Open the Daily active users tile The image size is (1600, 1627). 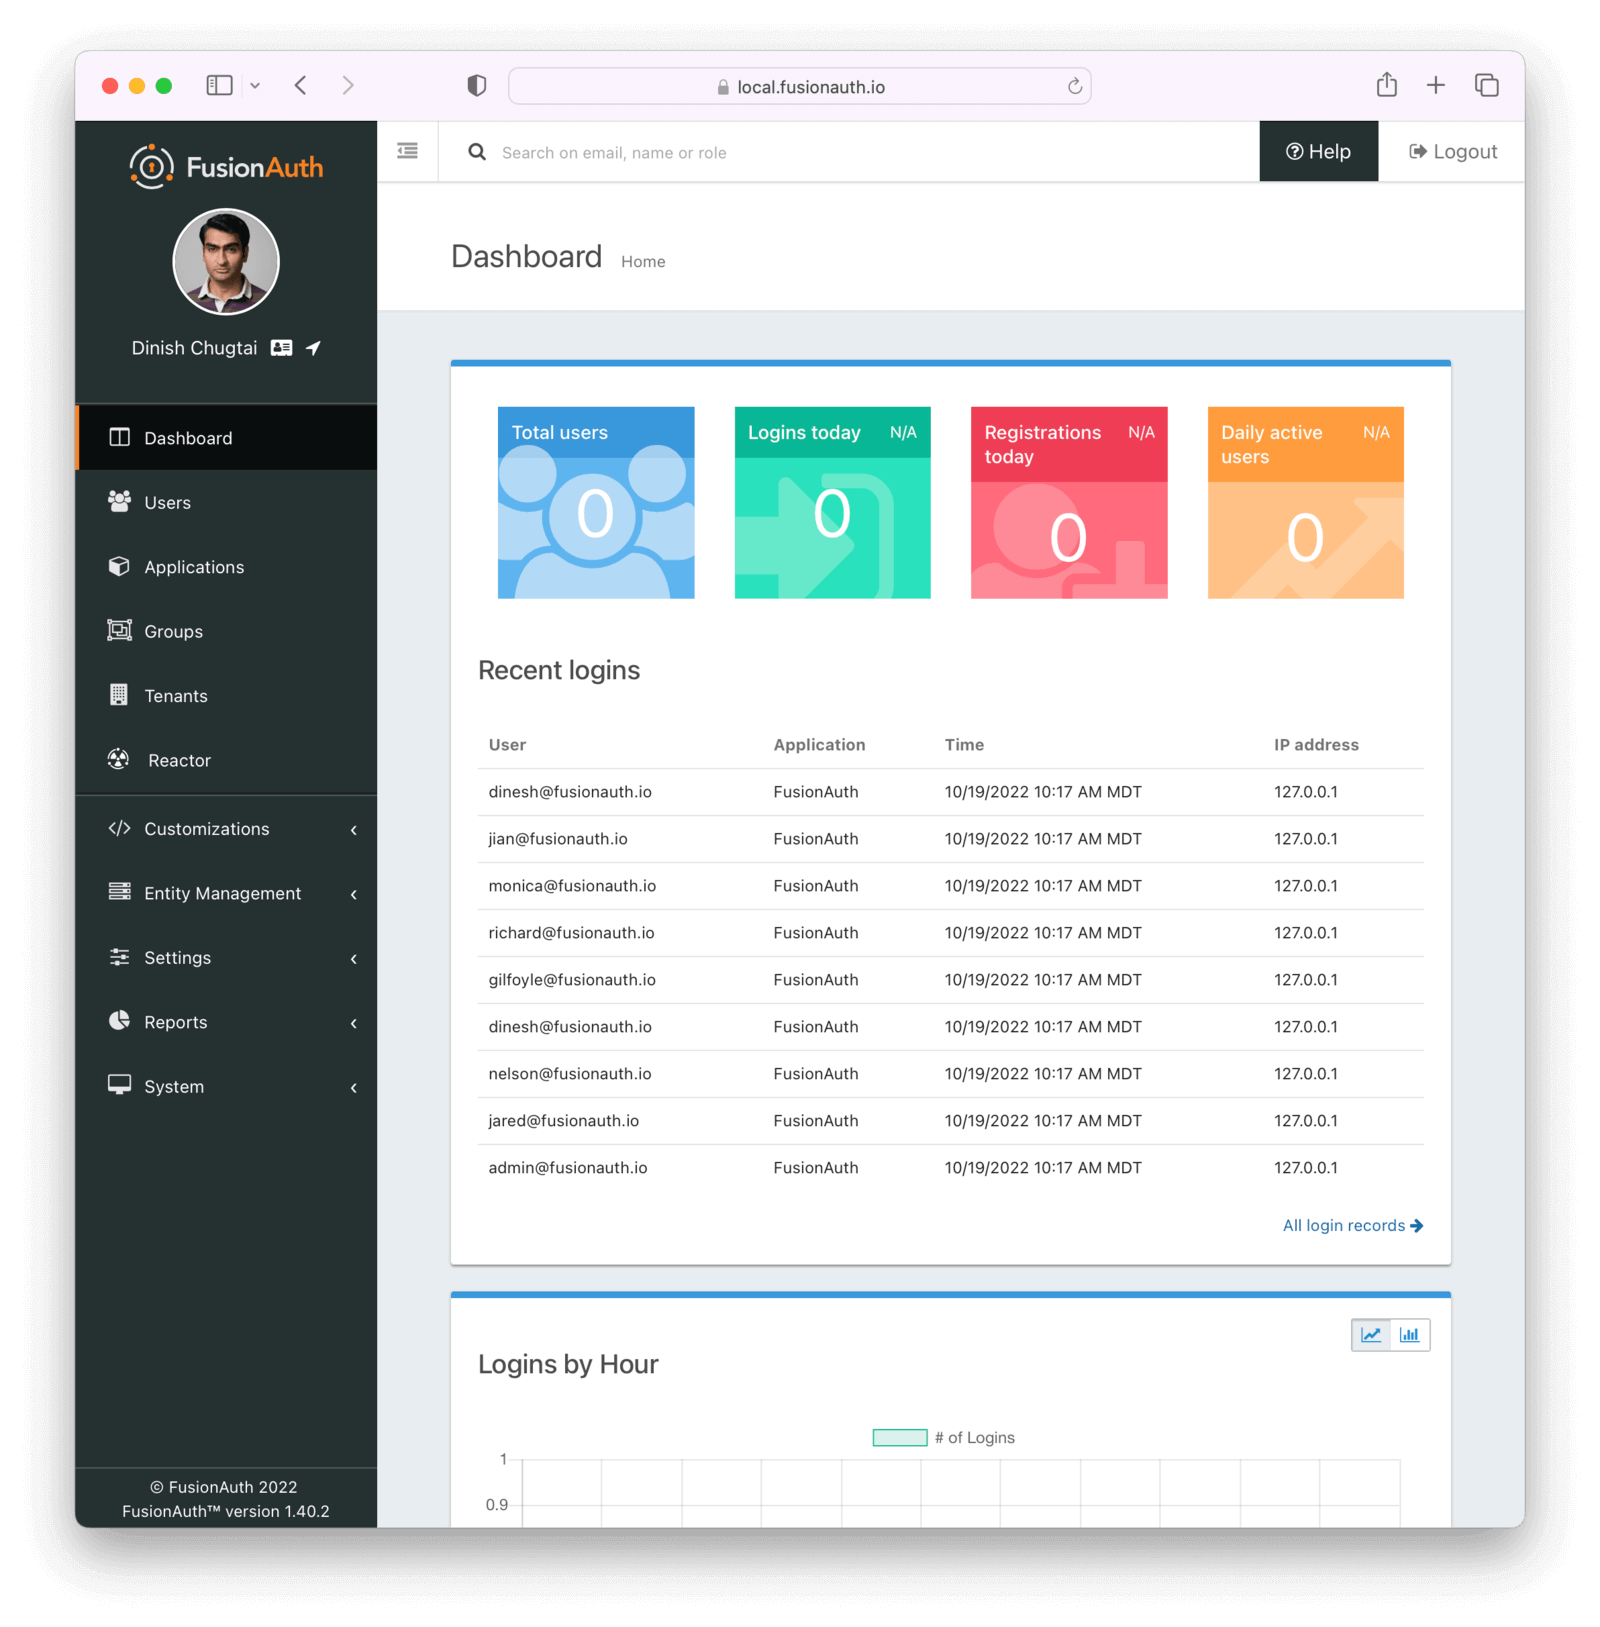pos(1305,502)
